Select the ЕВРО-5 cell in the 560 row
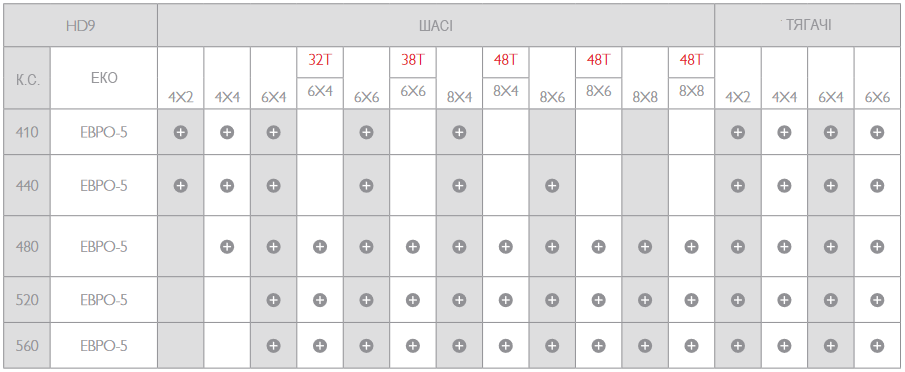This screenshot has height=372, width=905. click(104, 346)
